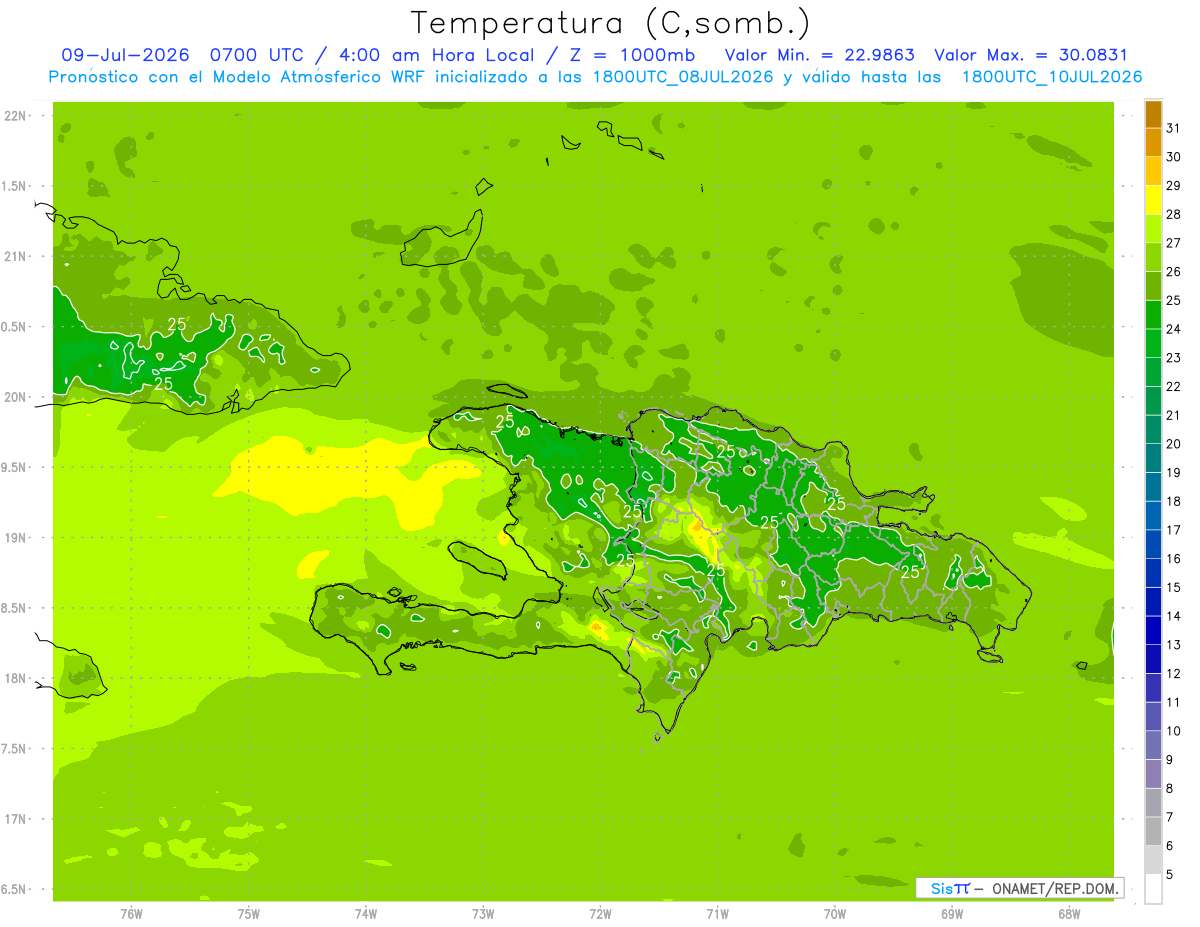Click the 72W longitude axis label
1200x927 pixels.
point(600,913)
